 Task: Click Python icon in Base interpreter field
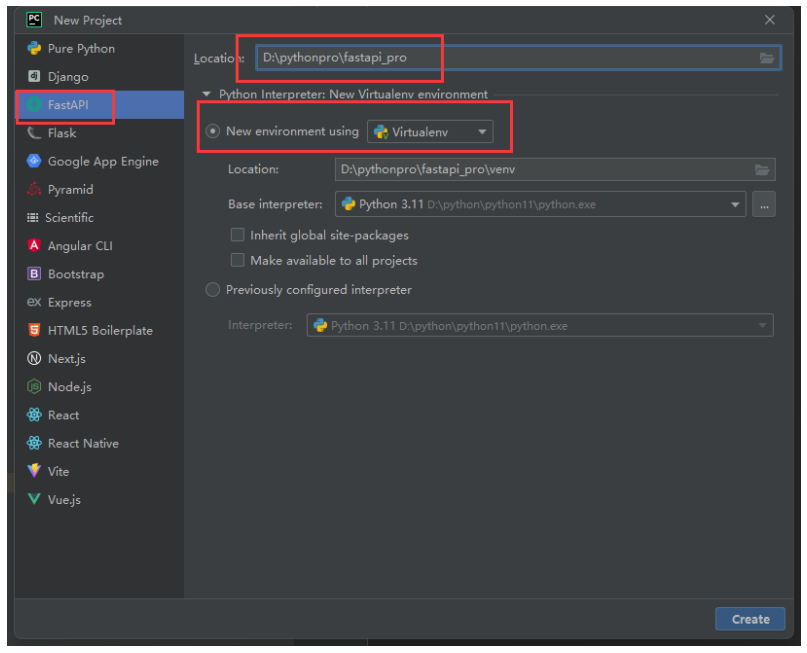click(x=348, y=204)
